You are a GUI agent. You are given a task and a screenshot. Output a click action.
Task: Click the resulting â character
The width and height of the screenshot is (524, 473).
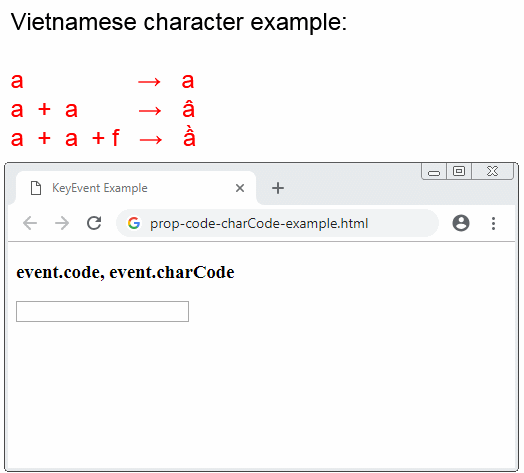point(188,109)
